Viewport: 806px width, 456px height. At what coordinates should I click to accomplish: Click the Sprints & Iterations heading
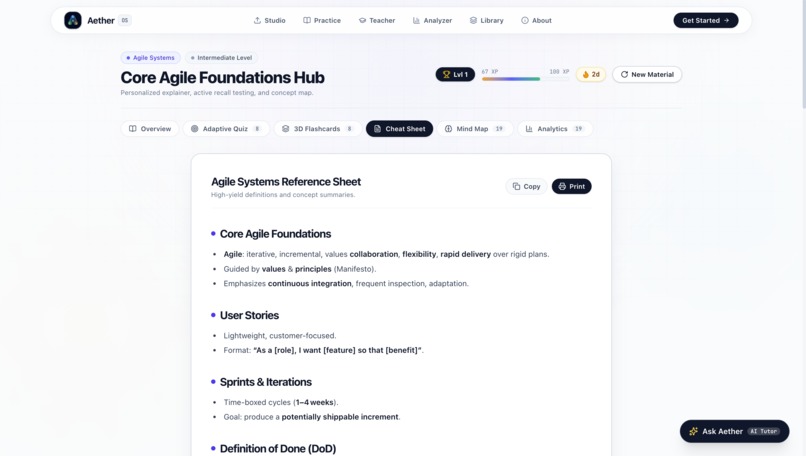point(266,382)
